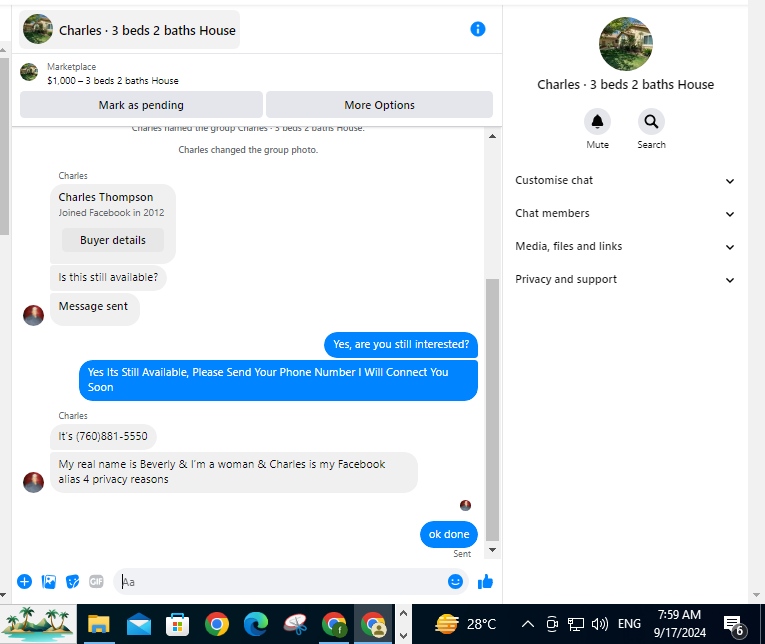The image size is (765, 644).
Task: View Buyer details for Charles Thompson
Action: point(113,240)
